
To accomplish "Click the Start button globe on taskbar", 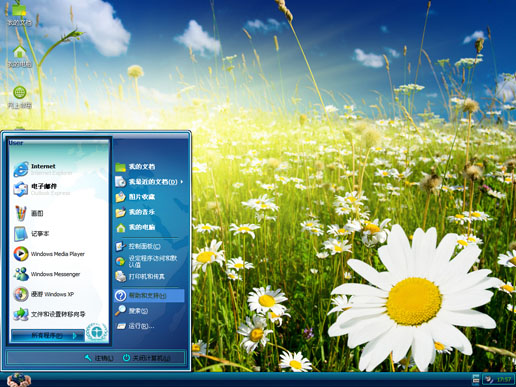I will coord(19,380).
